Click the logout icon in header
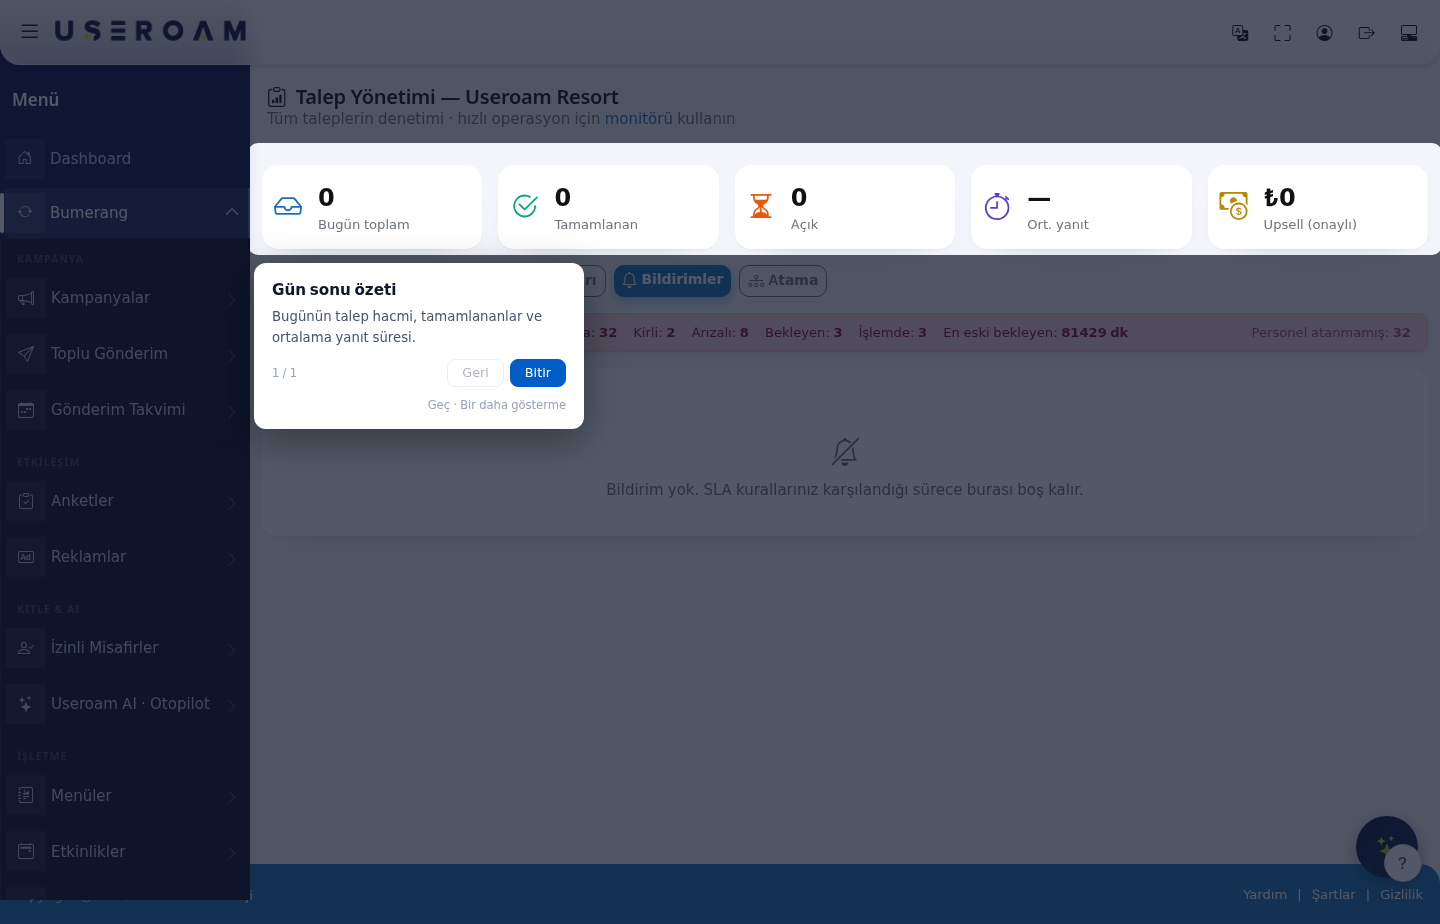 tap(1366, 33)
